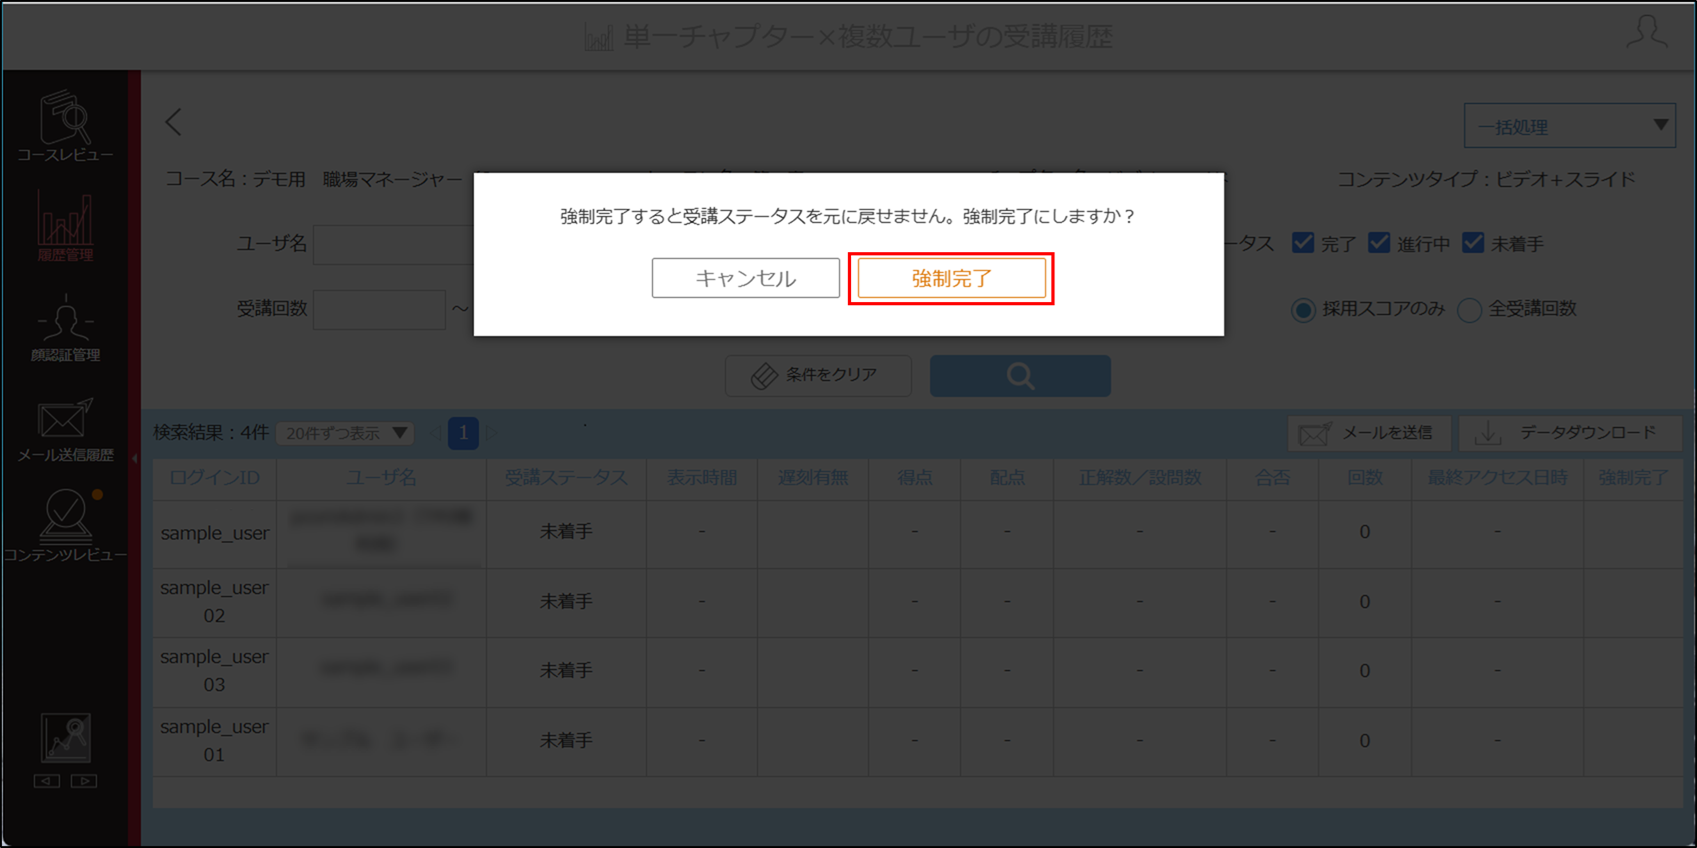Click キャンセル in the dialog

(745, 278)
